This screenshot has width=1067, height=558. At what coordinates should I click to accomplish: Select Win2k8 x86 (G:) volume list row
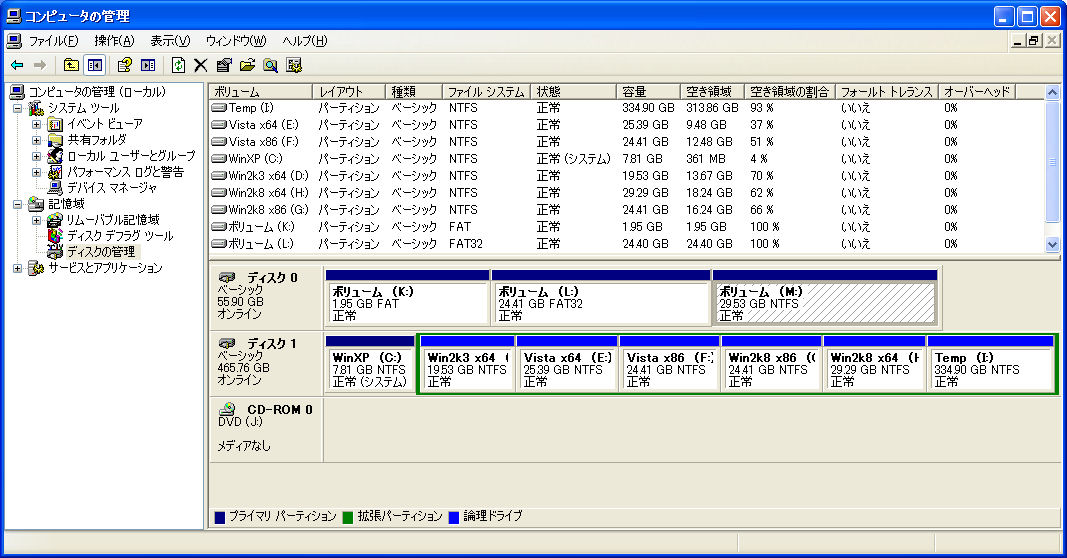point(626,210)
